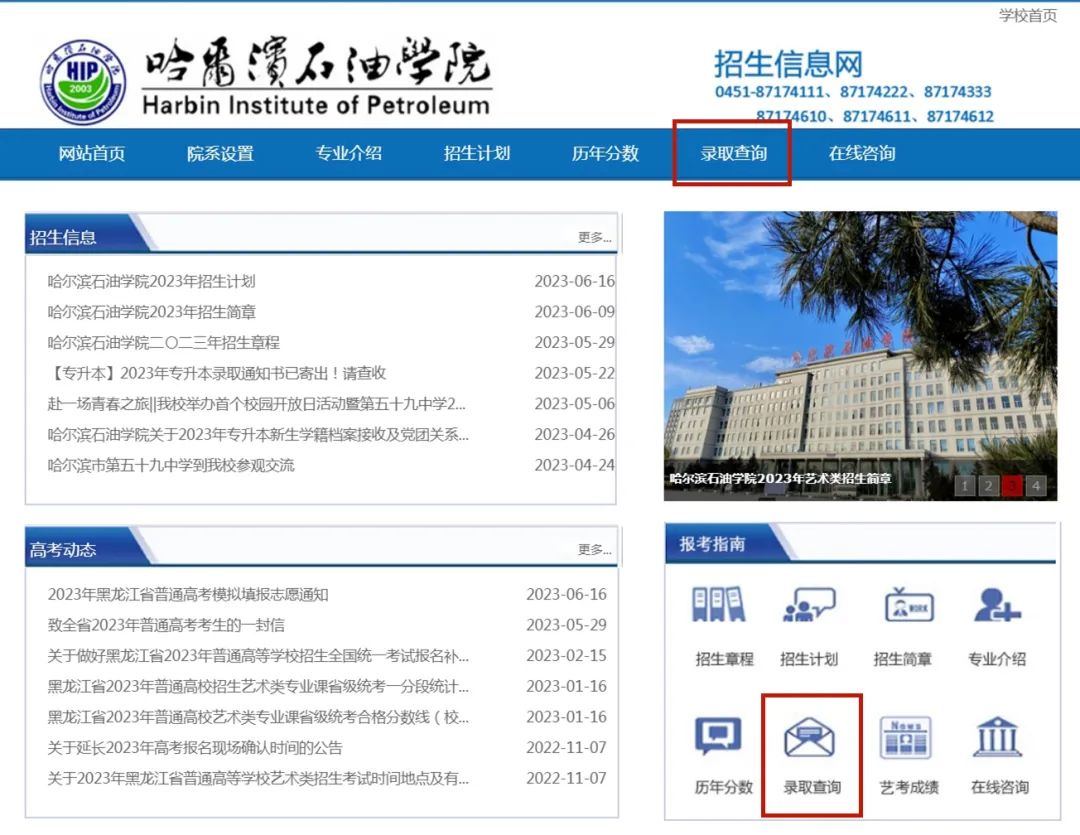Image resolution: width=1080 pixels, height=835 pixels.
Task: Switch to slide 1 of the banner
Action: [964, 486]
